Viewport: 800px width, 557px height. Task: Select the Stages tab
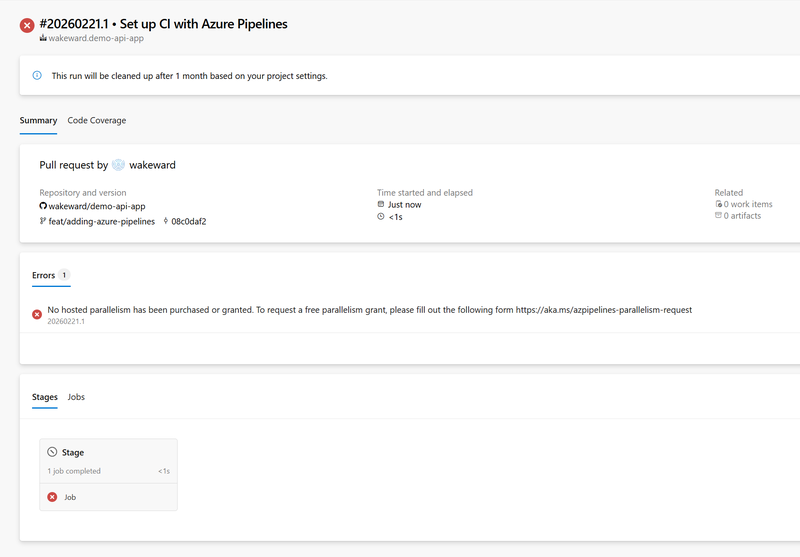[44, 397]
